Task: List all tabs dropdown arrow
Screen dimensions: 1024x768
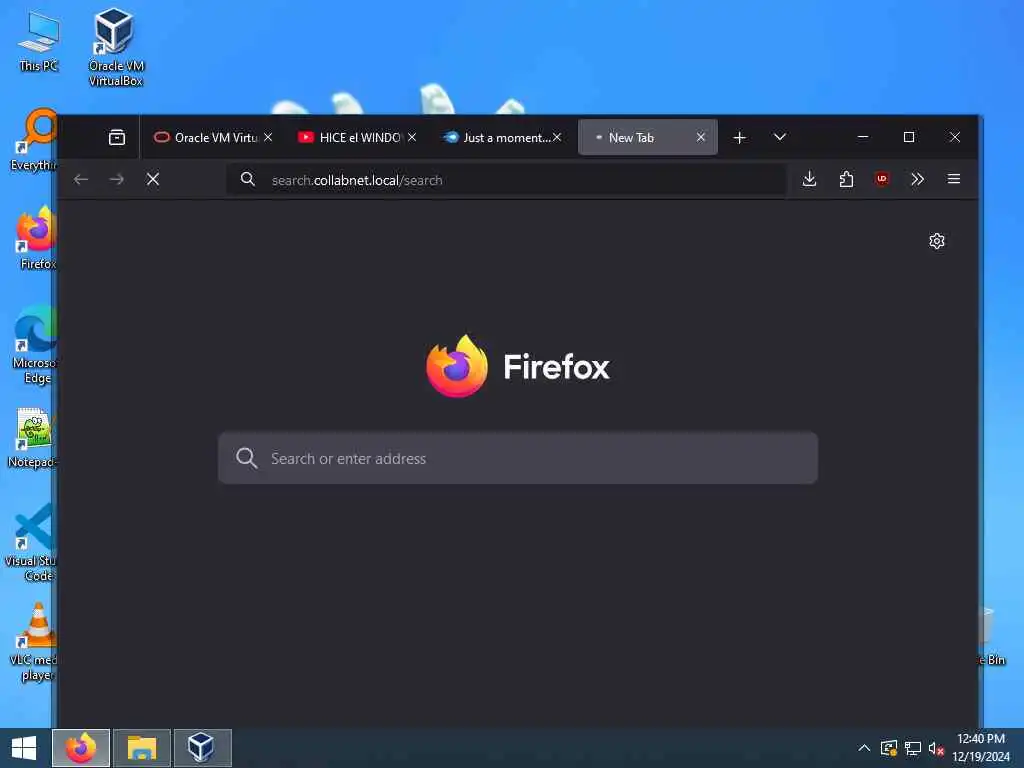Action: [780, 137]
